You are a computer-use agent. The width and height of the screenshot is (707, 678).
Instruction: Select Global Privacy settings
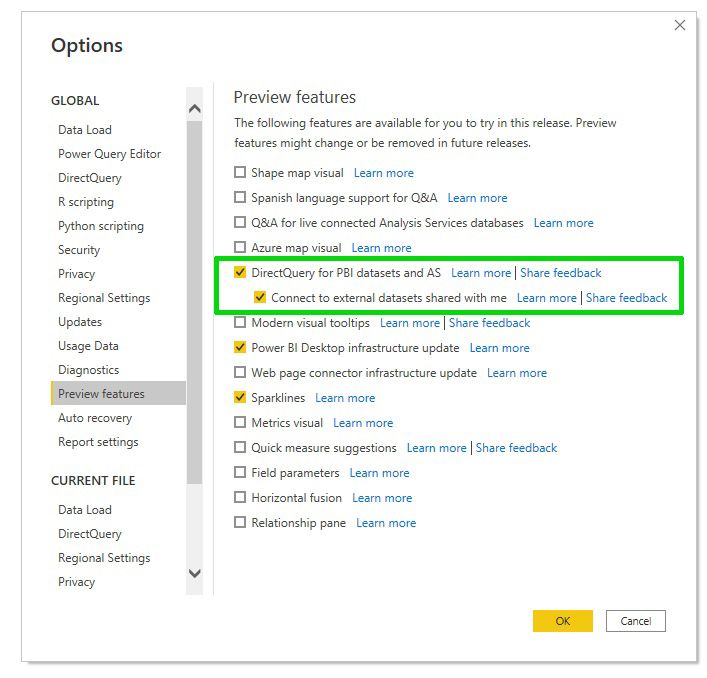tap(77, 274)
